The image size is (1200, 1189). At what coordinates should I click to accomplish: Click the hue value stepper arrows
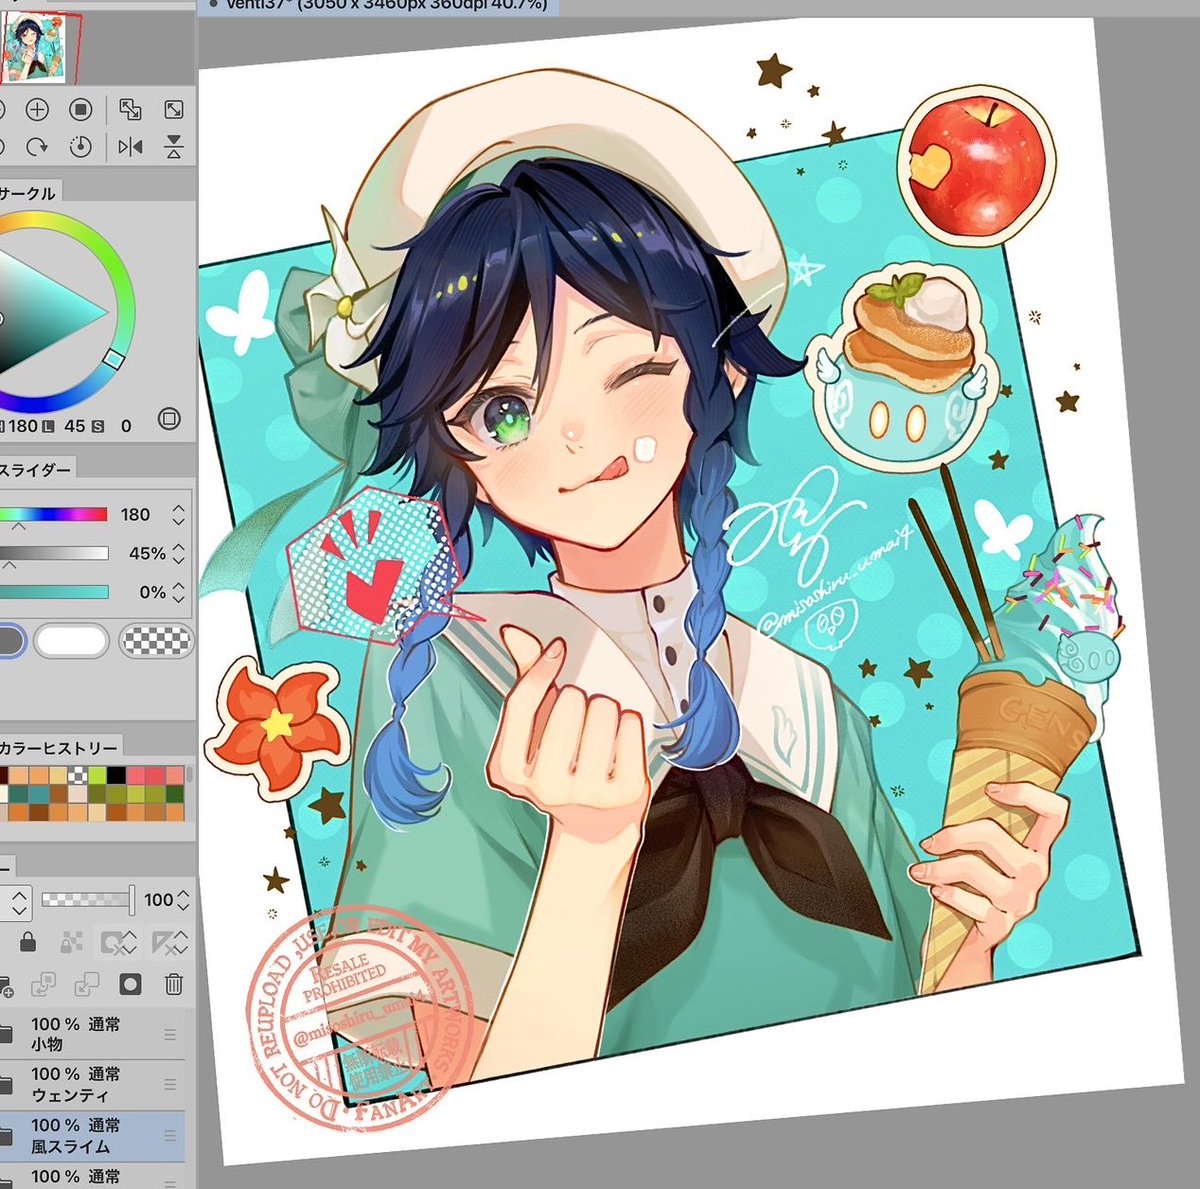[x=178, y=514]
